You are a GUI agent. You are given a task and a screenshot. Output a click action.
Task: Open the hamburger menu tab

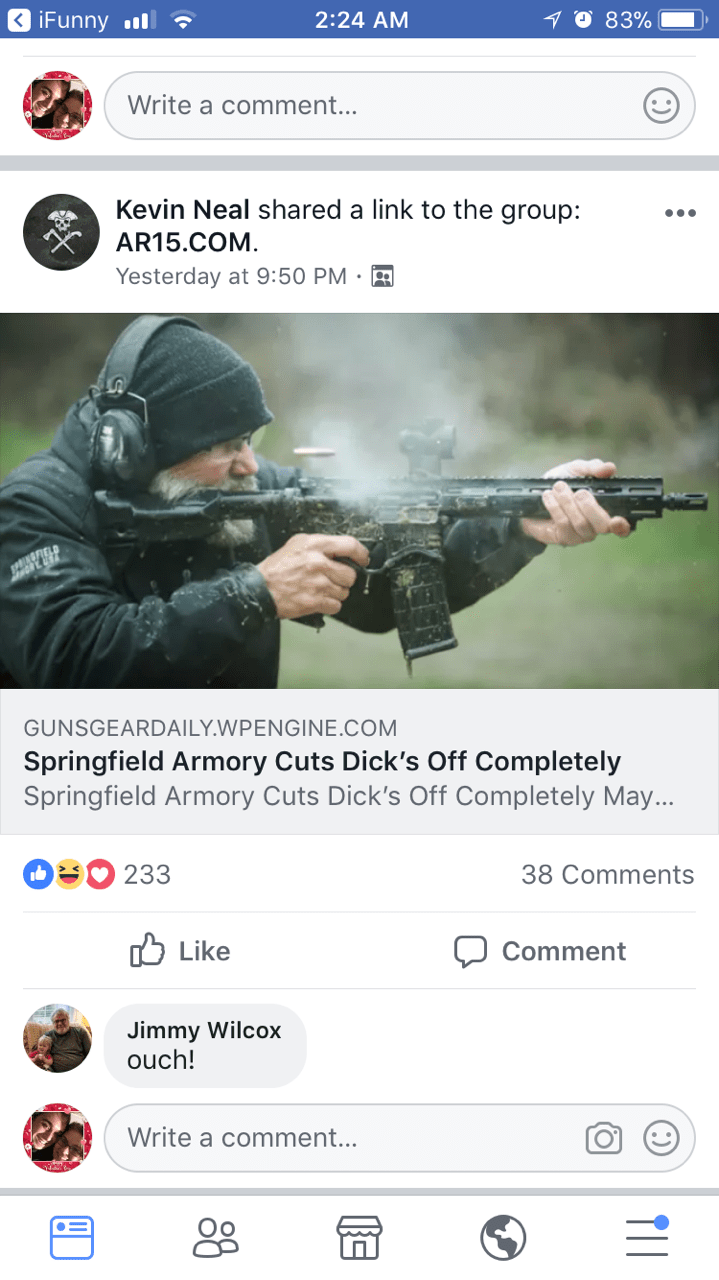647,1235
